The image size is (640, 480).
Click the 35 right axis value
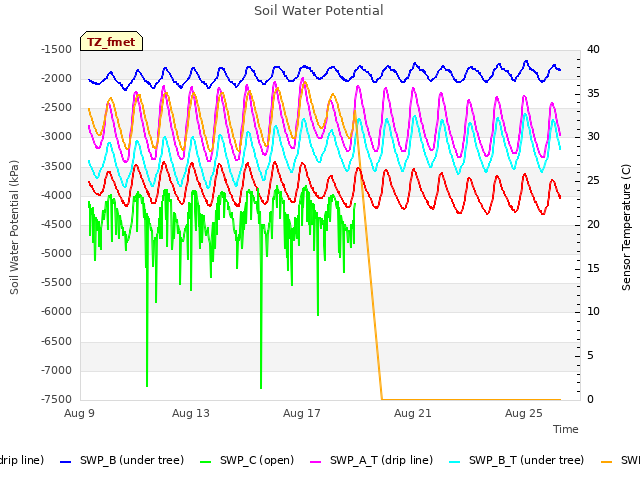pyautogui.click(x=593, y=93)
